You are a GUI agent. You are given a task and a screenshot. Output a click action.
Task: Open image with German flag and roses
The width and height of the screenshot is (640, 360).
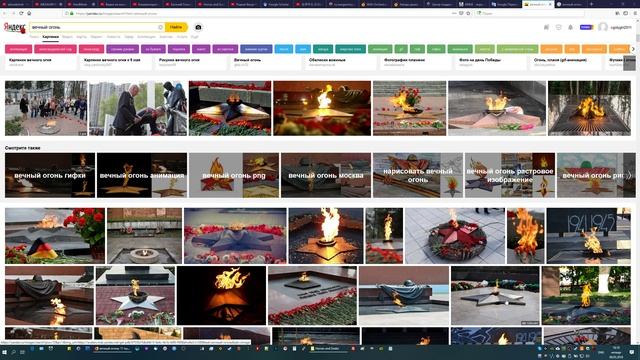(x=55, y=236)
